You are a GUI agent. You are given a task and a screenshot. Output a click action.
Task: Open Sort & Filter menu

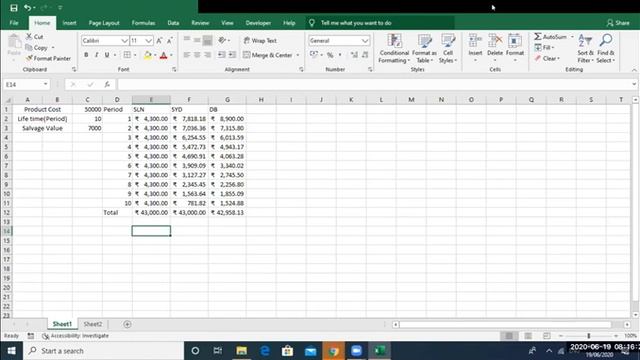585,49
